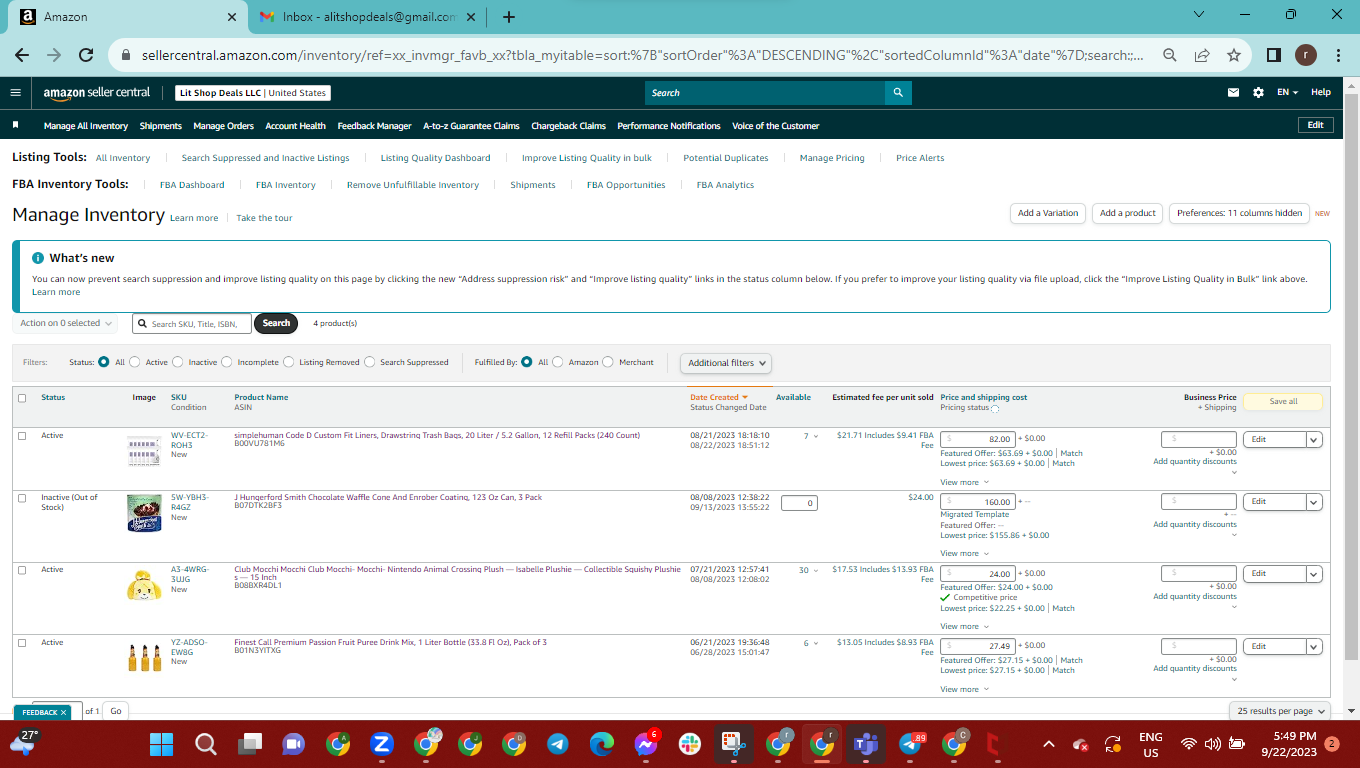Open EN language dropdown
The height and width of the screenshot is (768, 1360).
pos(1287,92)
